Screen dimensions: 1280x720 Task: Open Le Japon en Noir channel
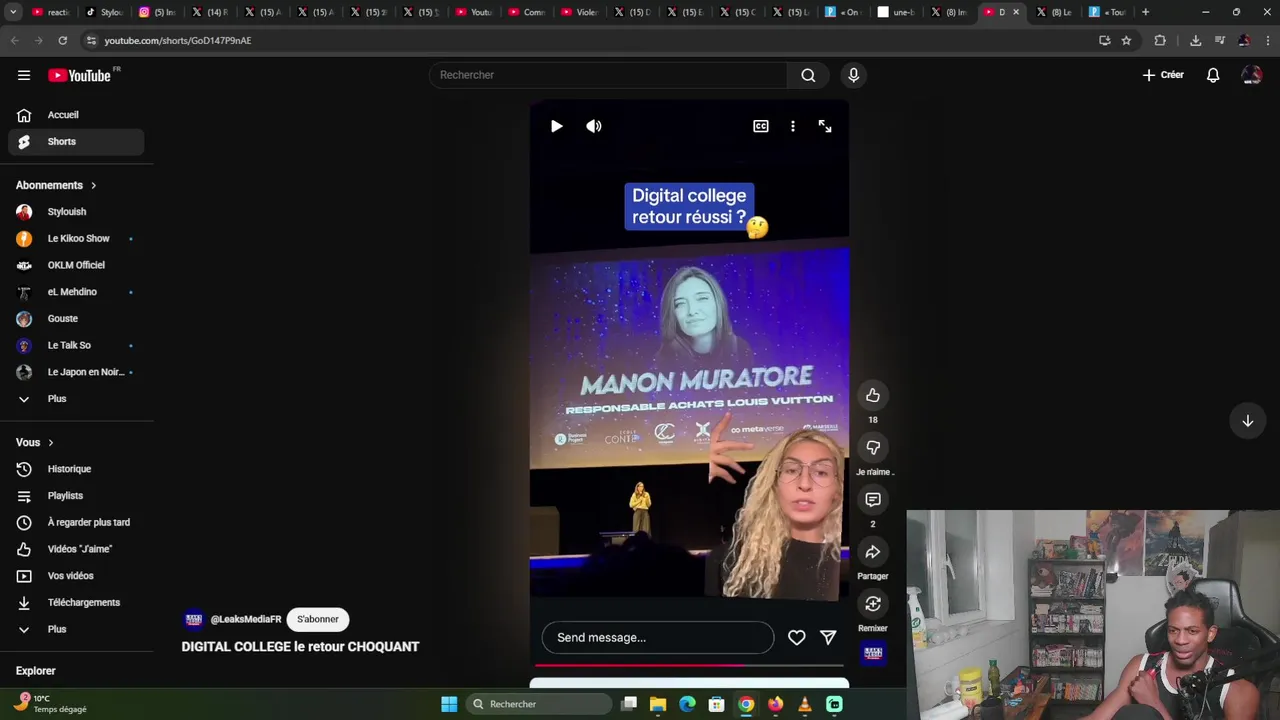click(76, 372)
